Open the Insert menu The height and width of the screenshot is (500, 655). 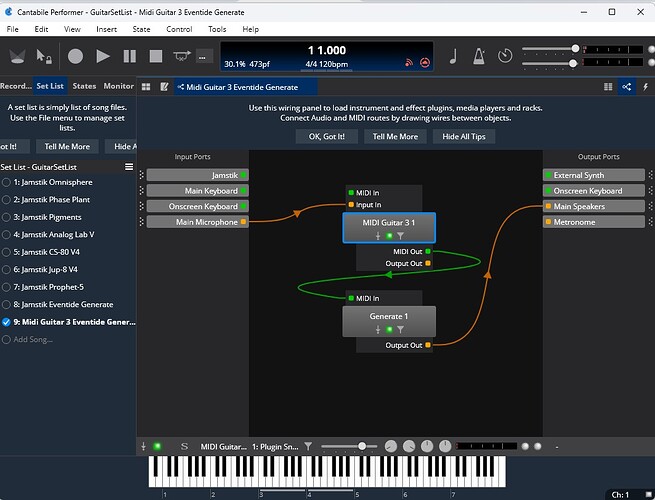pos(107,29)
